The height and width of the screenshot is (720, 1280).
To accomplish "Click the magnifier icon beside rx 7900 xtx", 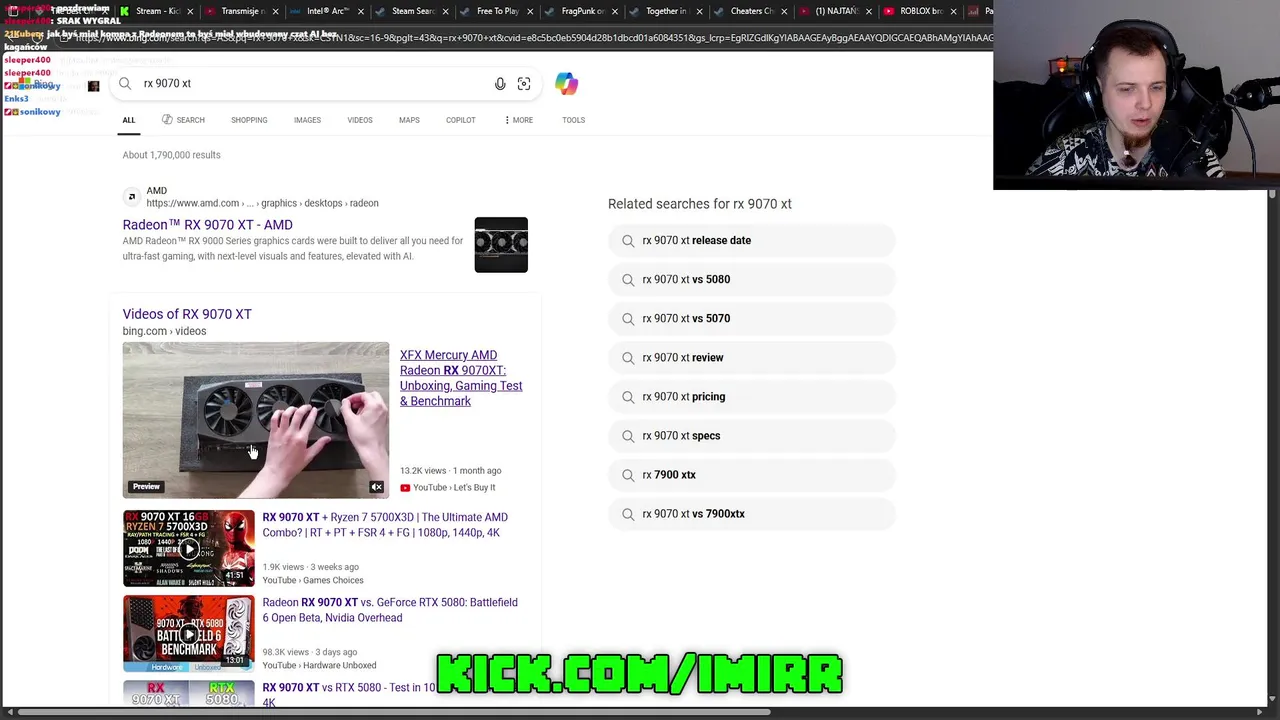I will click(628, 475).
